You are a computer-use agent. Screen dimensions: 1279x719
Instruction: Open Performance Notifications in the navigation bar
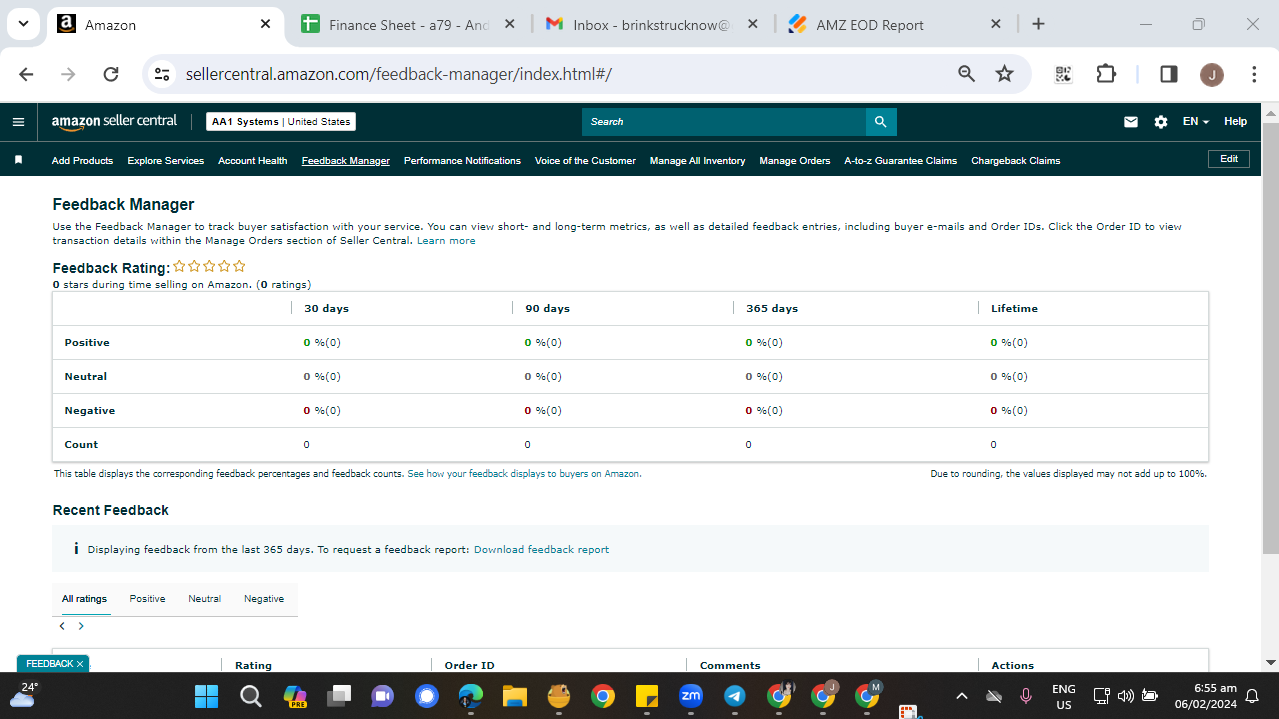(x=462, y=161)
